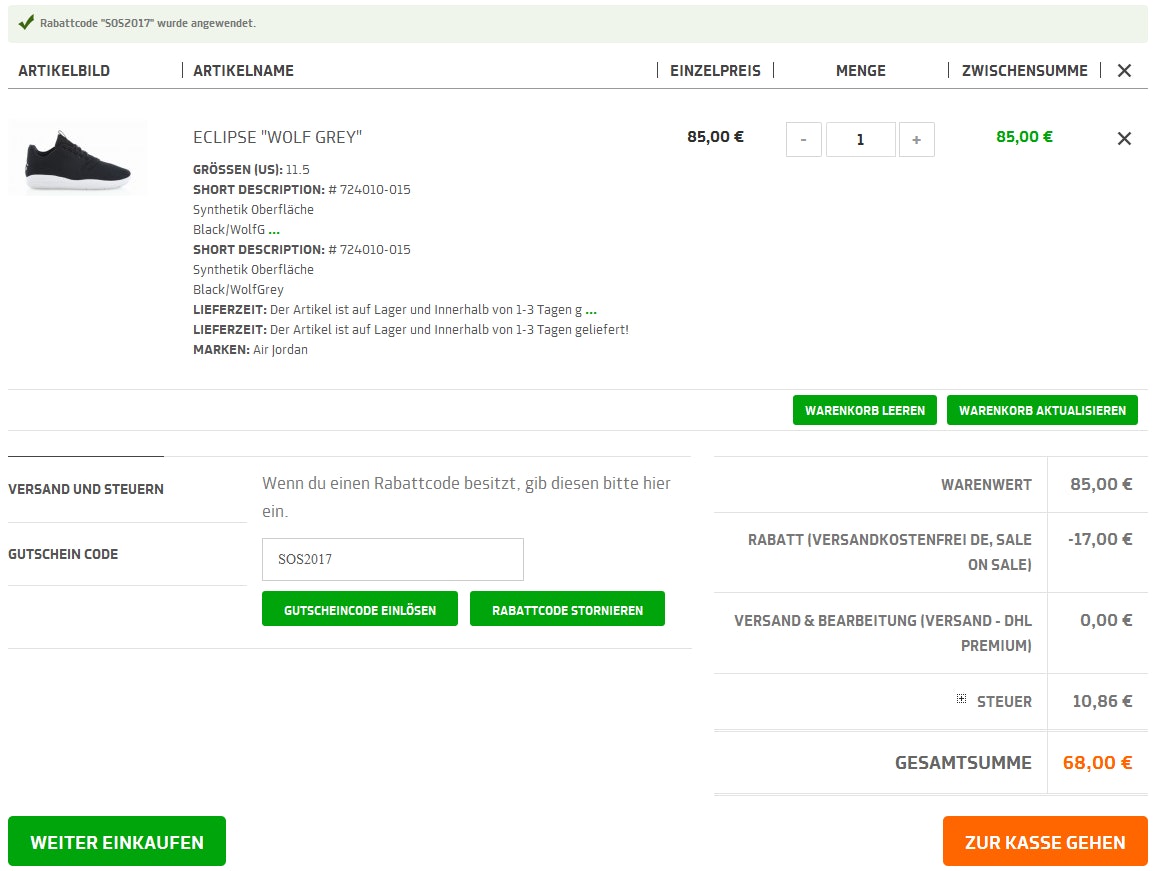Continue shopping with Weiter Einkaufen

[x=117, y=841]
